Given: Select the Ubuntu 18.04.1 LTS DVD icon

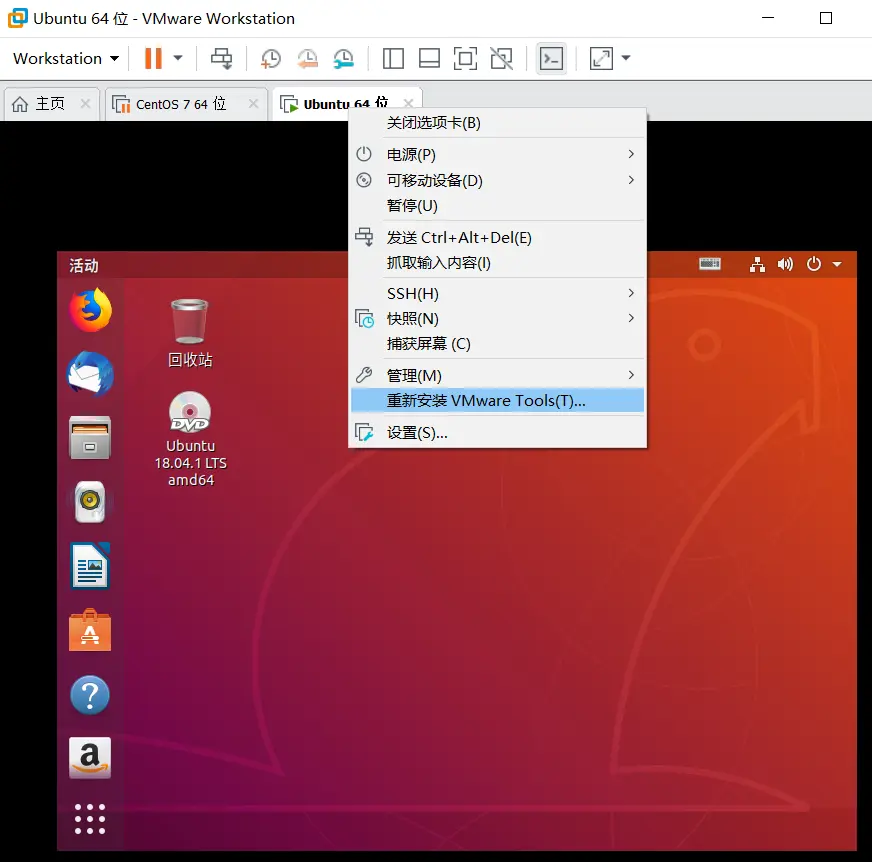Looking at the screenshot, I should pyautogui.click(x=190, y=439).
